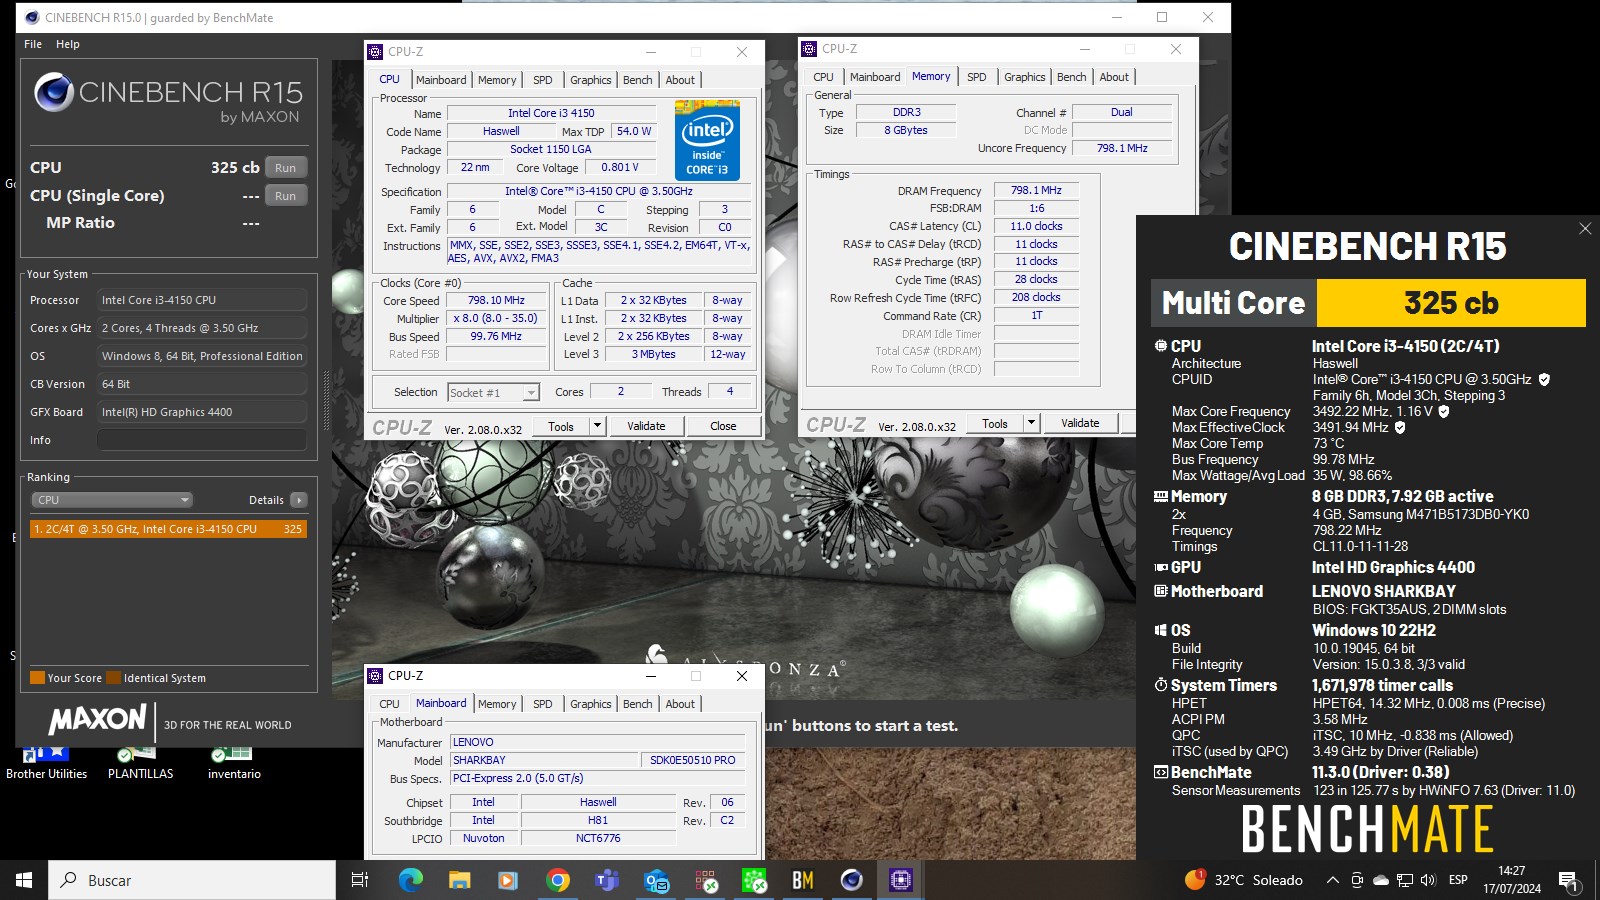Screen dimensions: 1600x900
Task: Expand Tools arrow in CPU tab CPU-Z window
Action: 597,426
